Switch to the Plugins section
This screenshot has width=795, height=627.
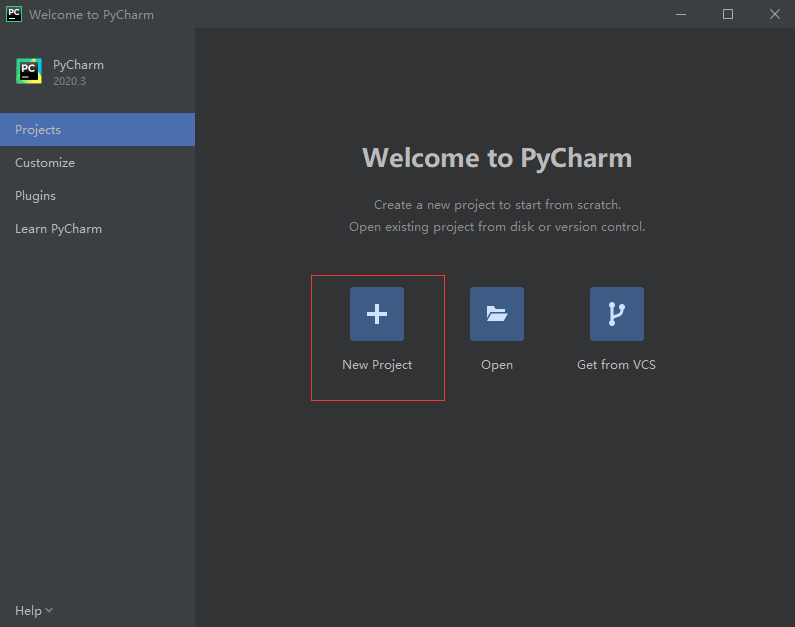(97, 196)
